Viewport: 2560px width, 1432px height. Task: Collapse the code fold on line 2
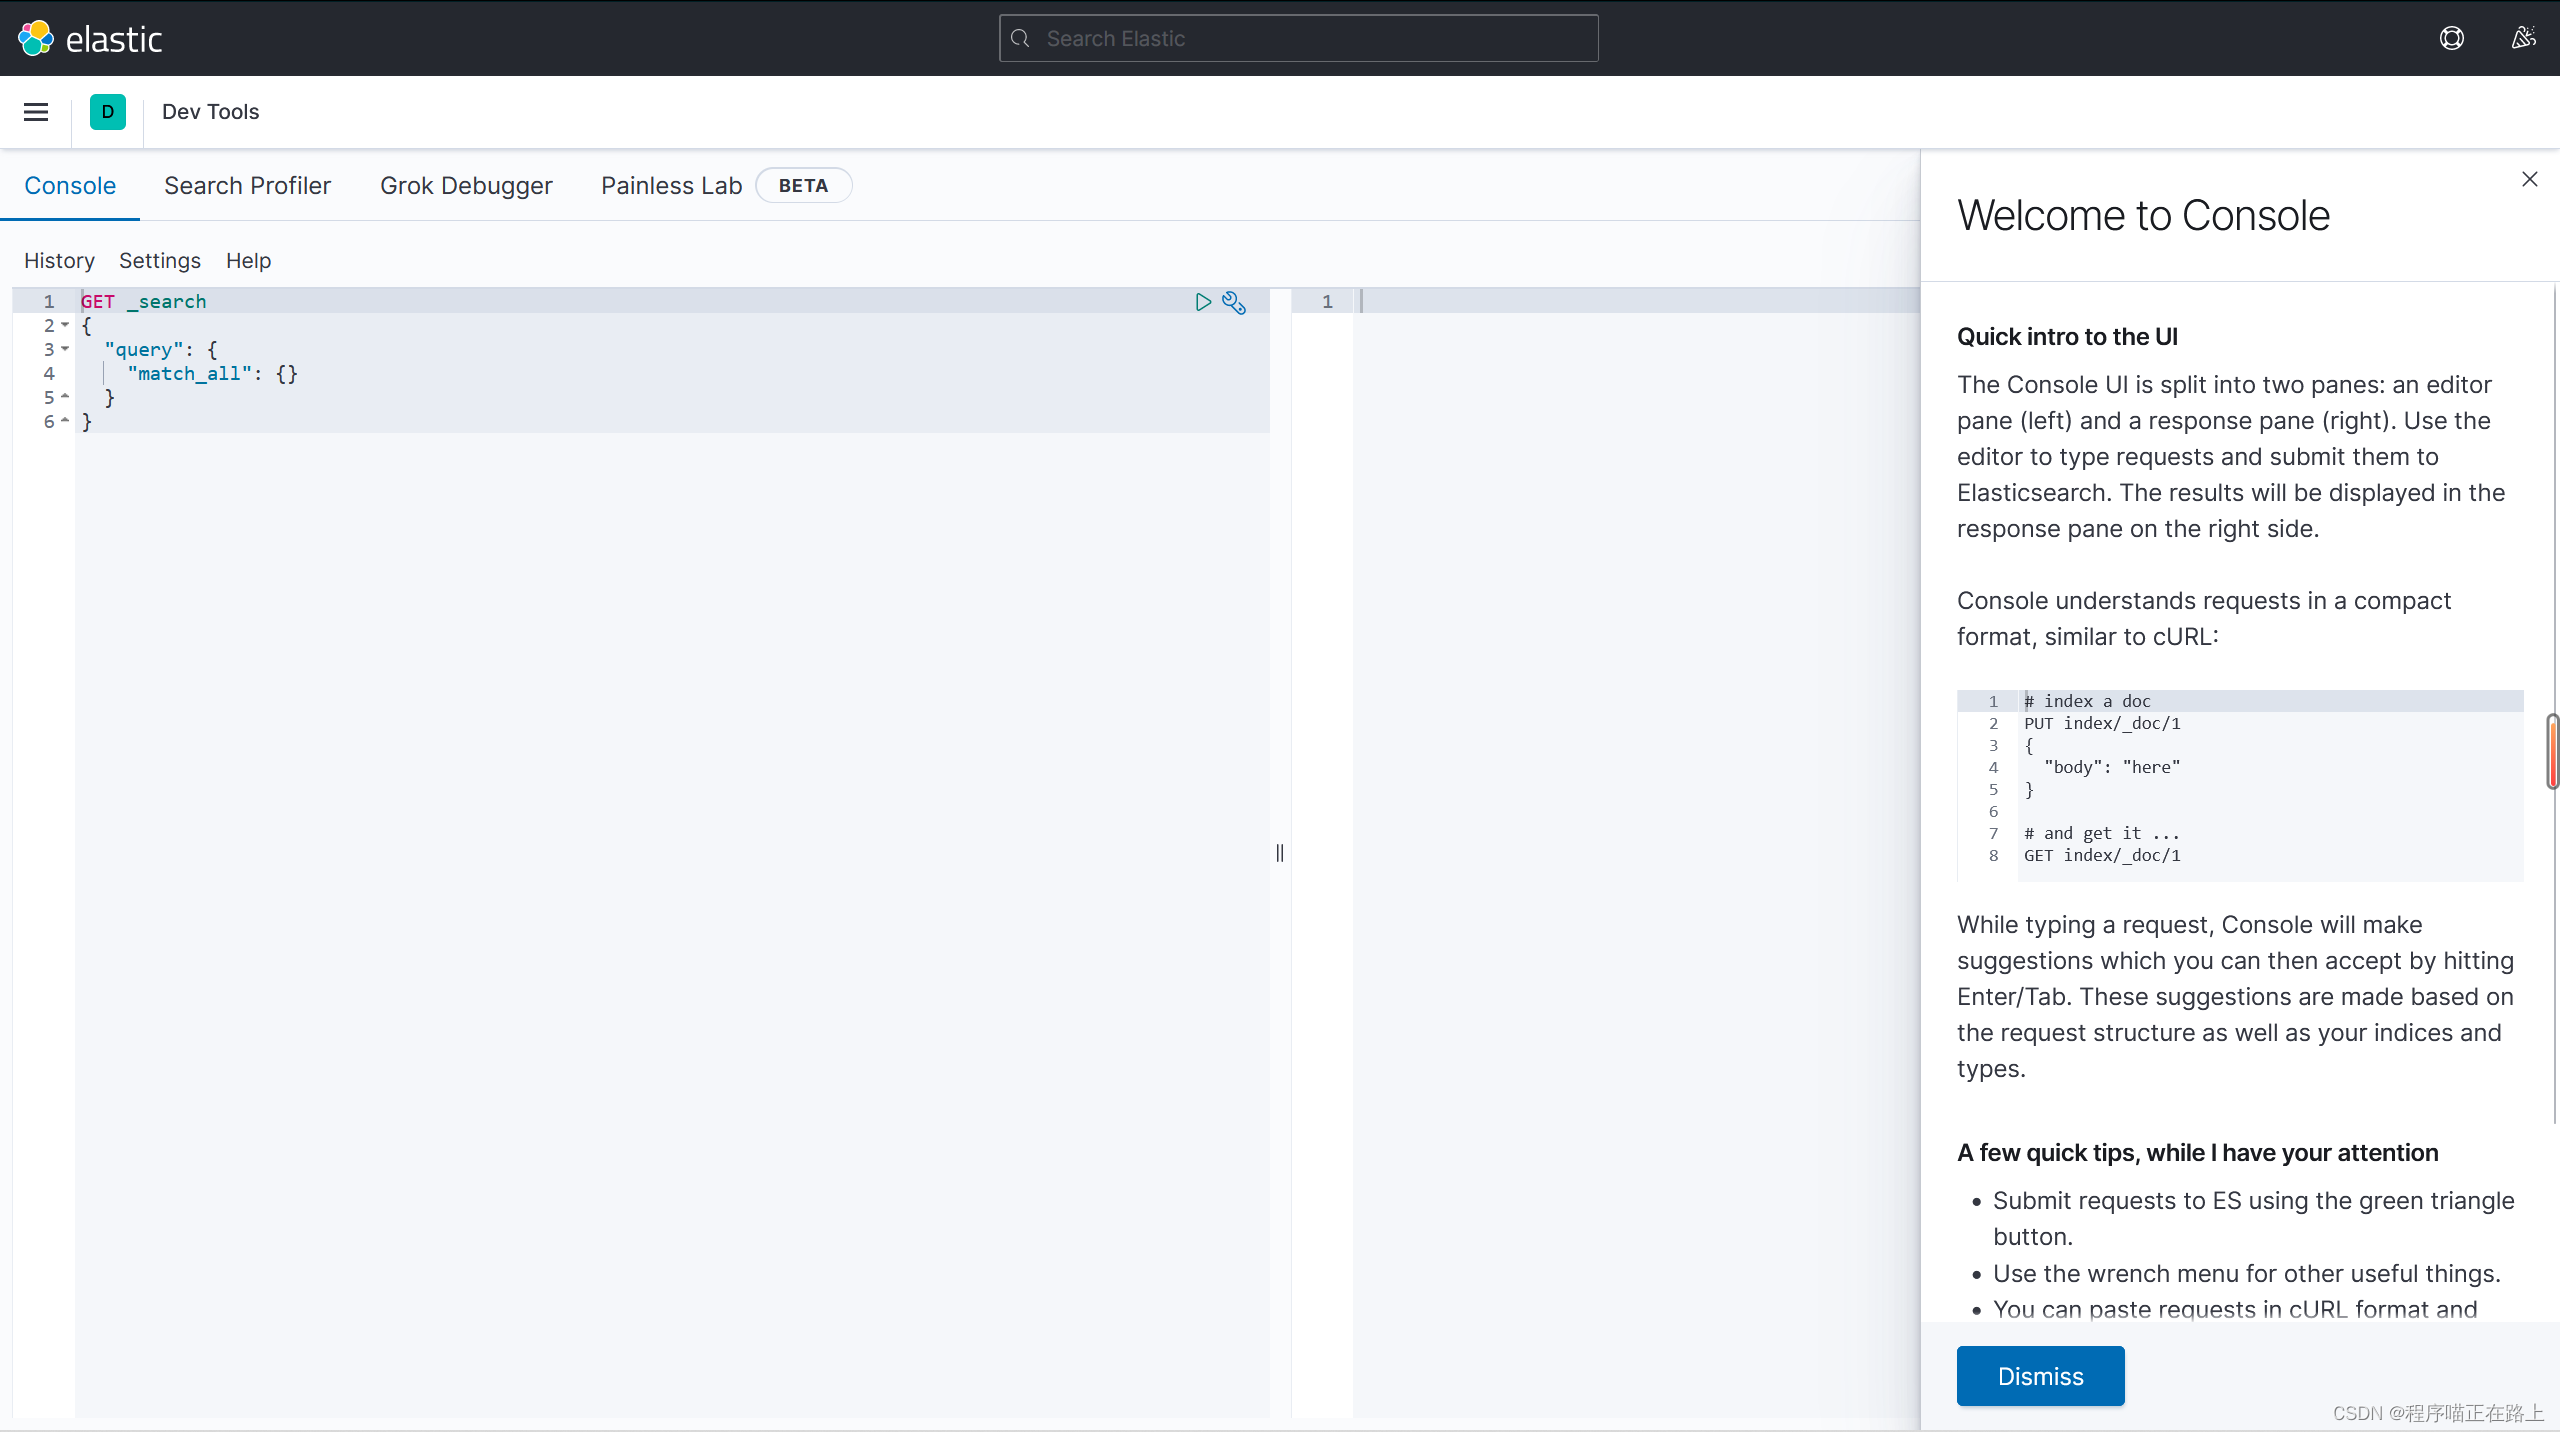(65, 325)
